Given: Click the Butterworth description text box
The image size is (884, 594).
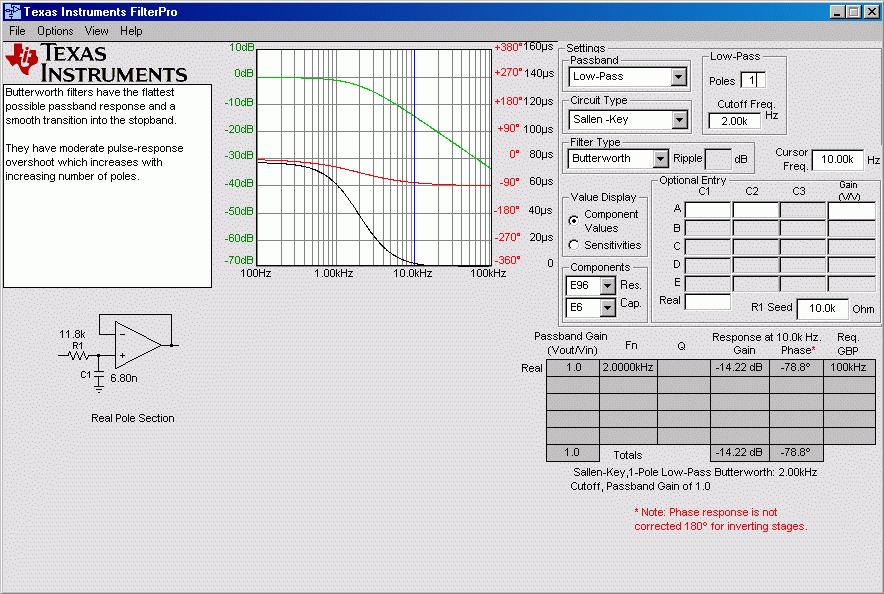Looking at the screenshot, I should 108,186.
